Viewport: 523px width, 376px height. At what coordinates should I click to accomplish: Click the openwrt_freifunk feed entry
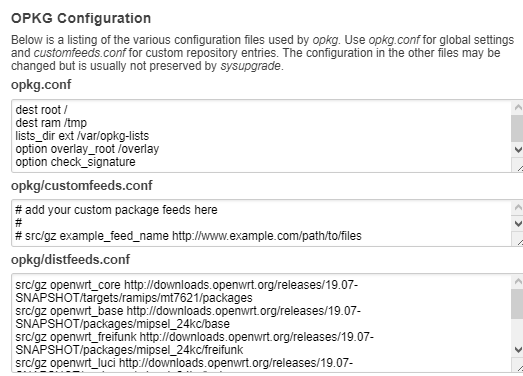(x=194, y=343)
